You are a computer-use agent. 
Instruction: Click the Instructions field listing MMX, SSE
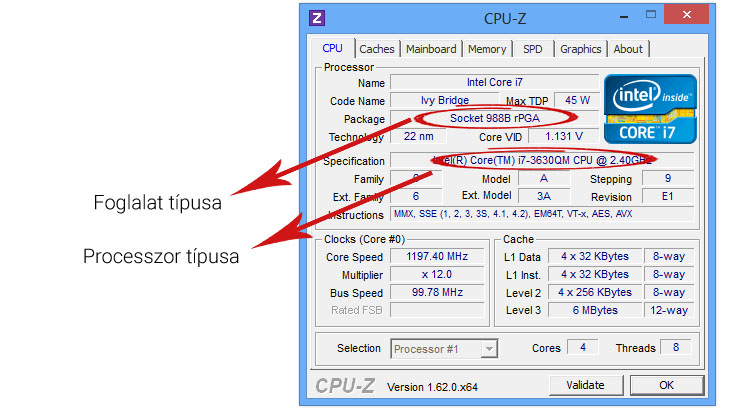(541, 215)
